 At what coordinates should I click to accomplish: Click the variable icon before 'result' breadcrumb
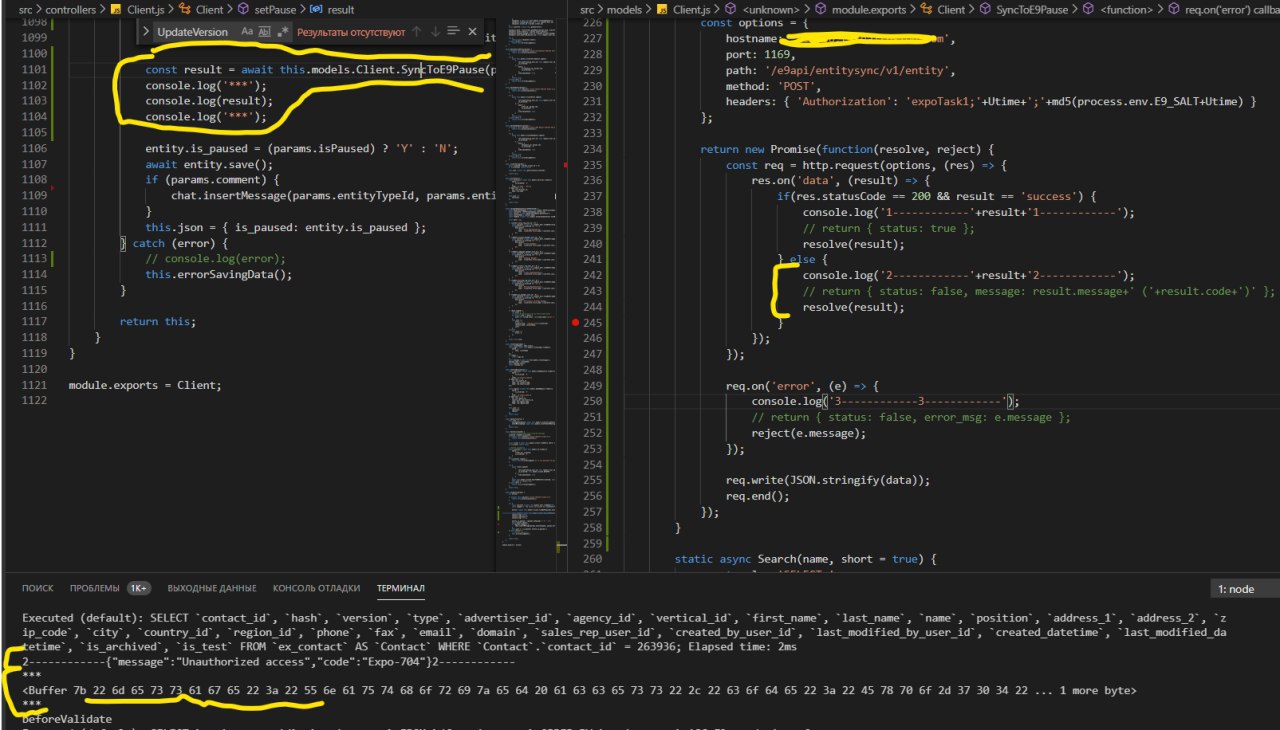click(x=316, y=9)
